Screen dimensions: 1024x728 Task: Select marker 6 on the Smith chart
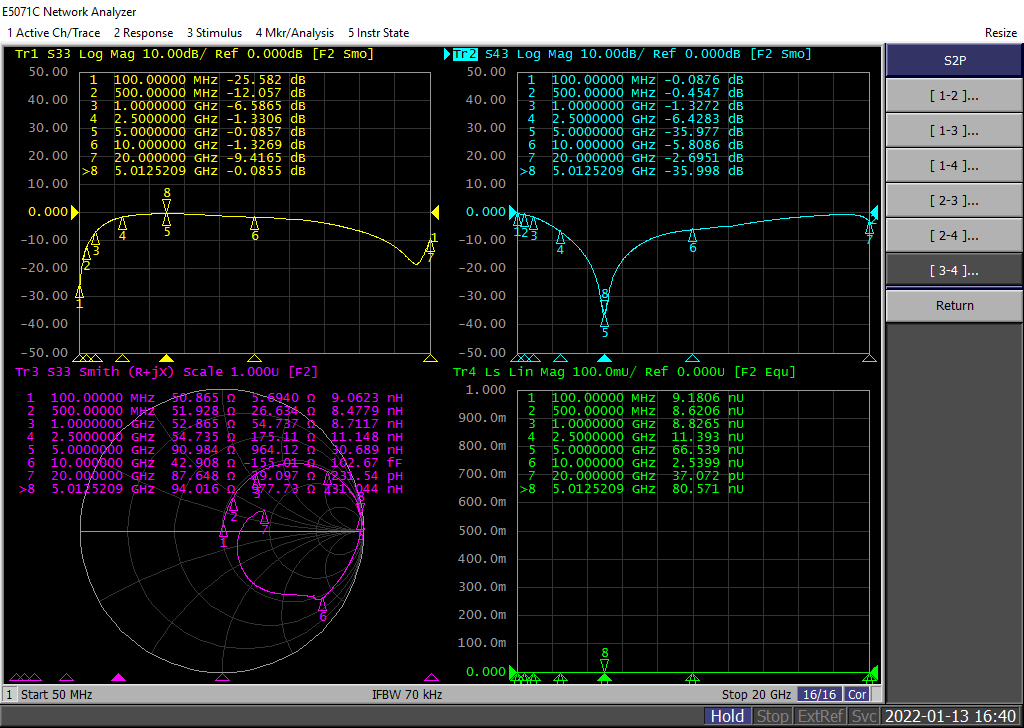click(322, 606)
